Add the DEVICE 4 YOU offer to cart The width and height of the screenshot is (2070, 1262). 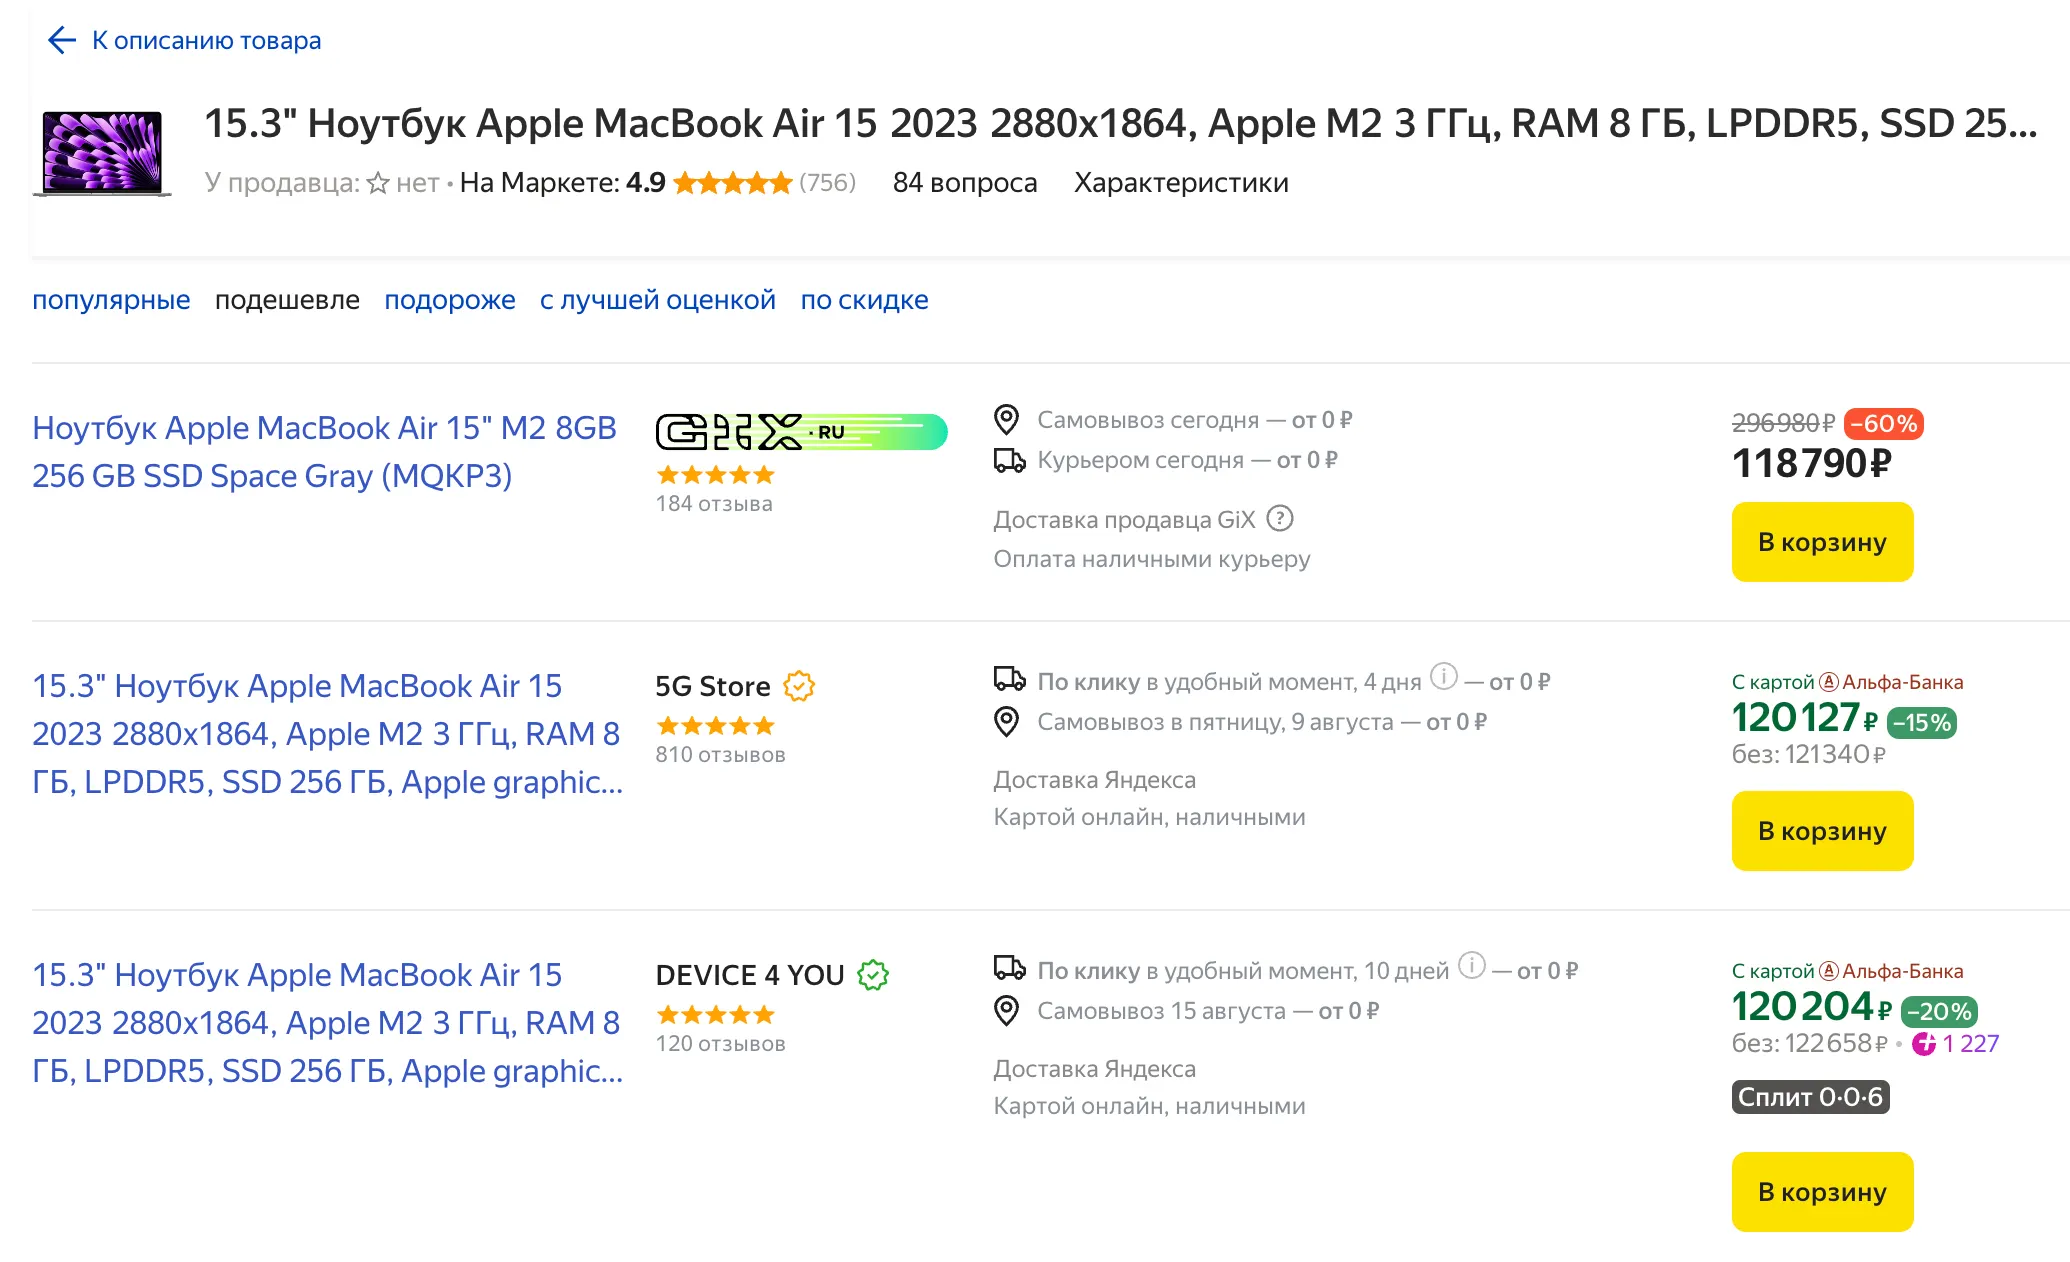[x=1821, y=1192]
